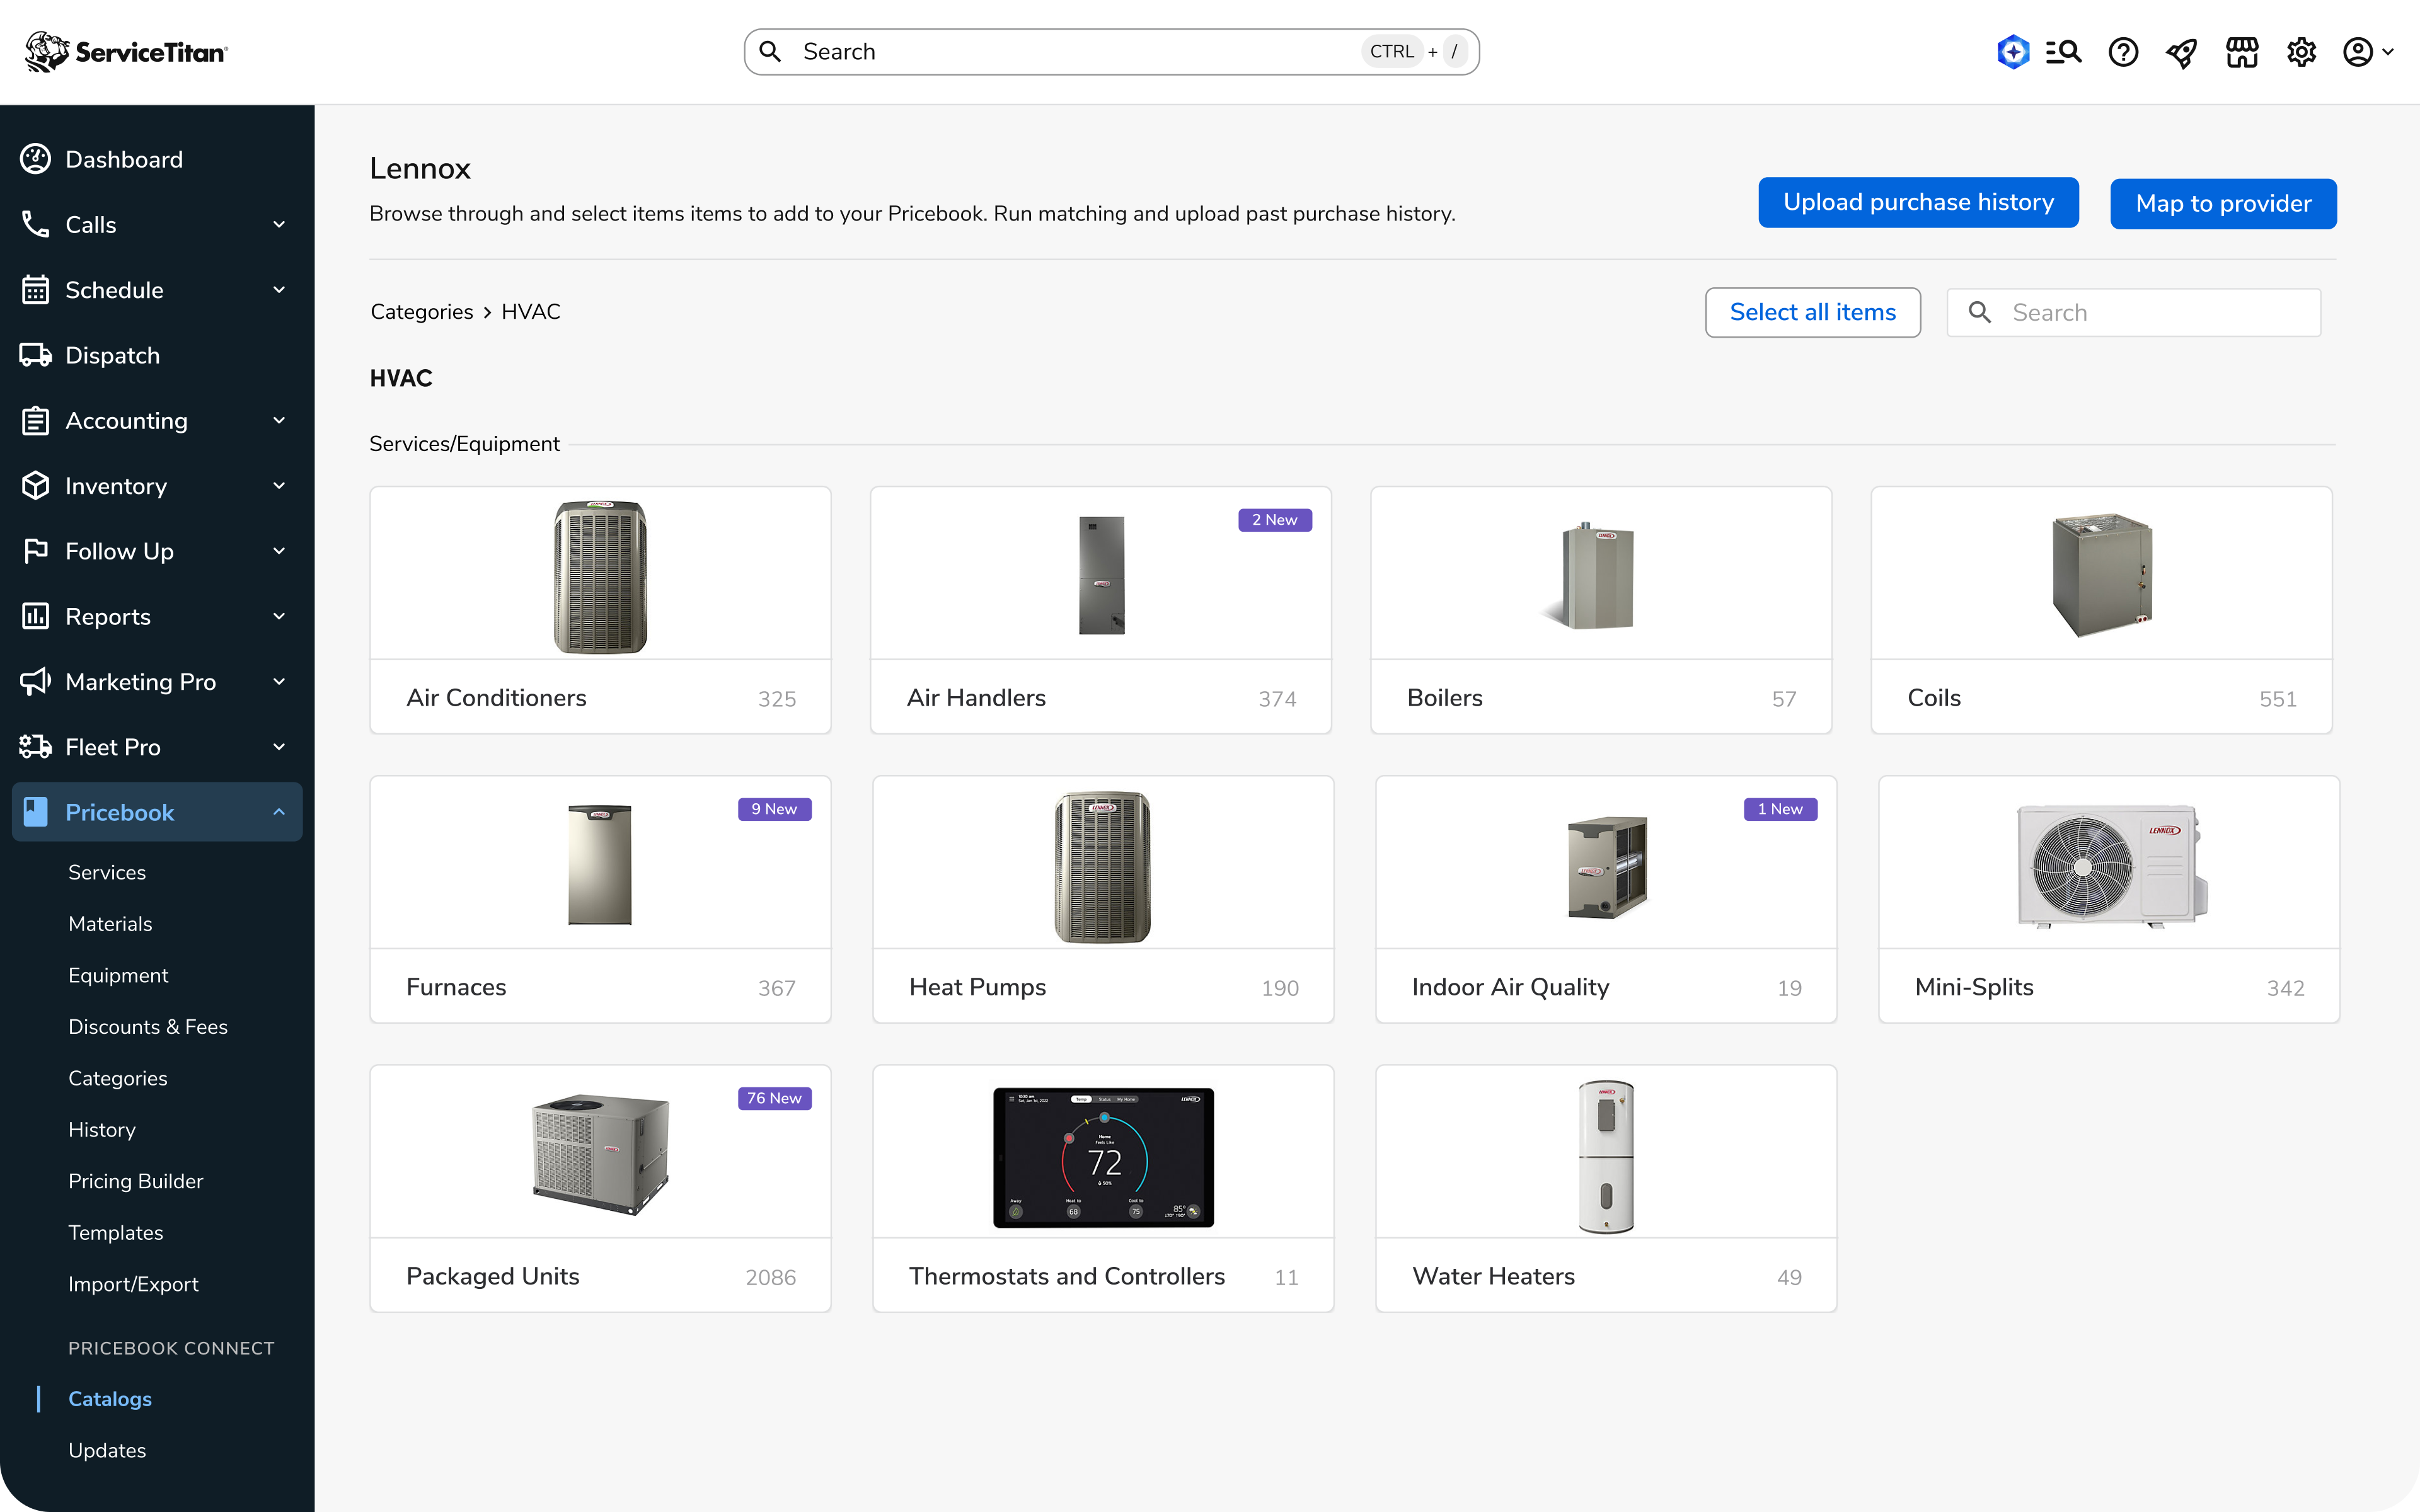This screenshot has height=1512, width=2420.
Task: Click the Fleet Pro vehicle icon
Action: 36,747
